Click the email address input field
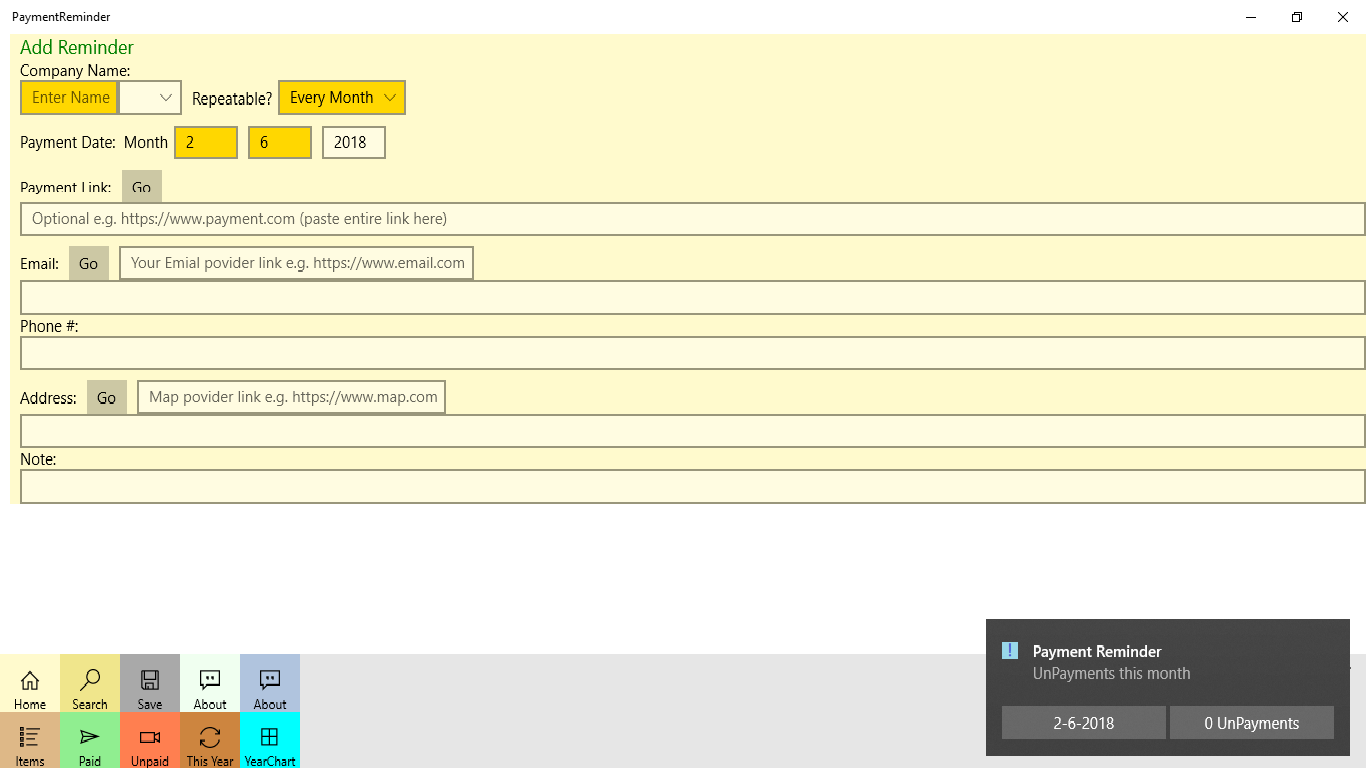 (x=693, y=297)
